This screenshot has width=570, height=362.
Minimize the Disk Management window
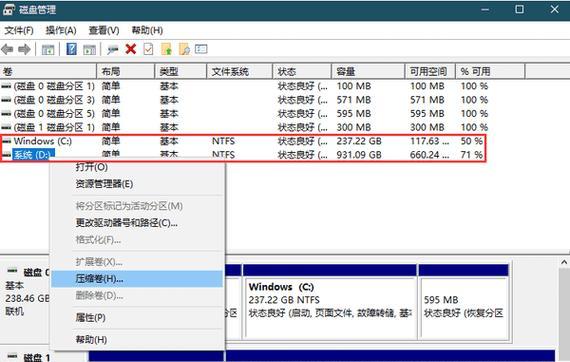[x=485, y=9]
